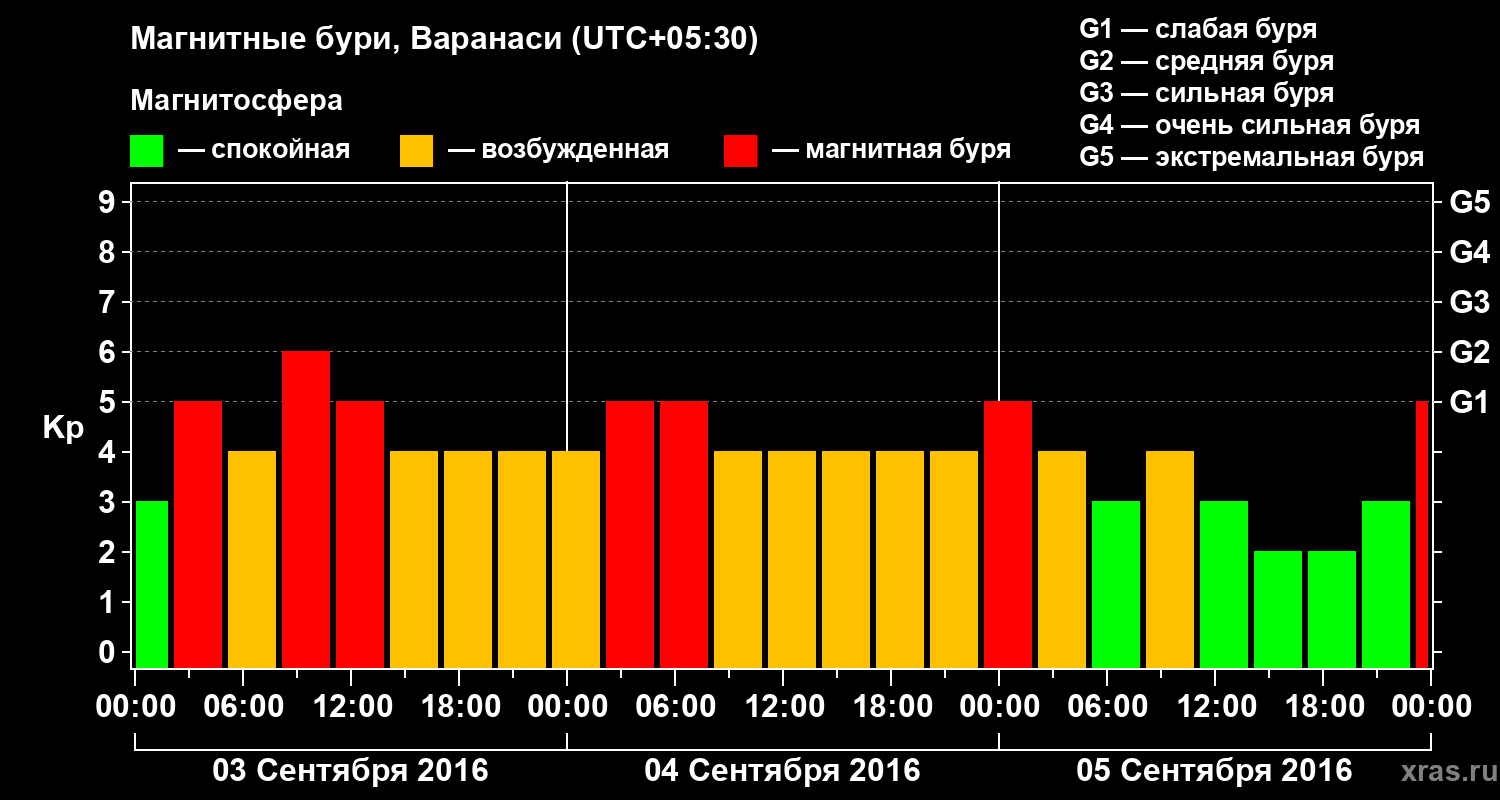Click the 'G2 — средняя буря' description line
1500x800 pixels.
point(1206,61)
